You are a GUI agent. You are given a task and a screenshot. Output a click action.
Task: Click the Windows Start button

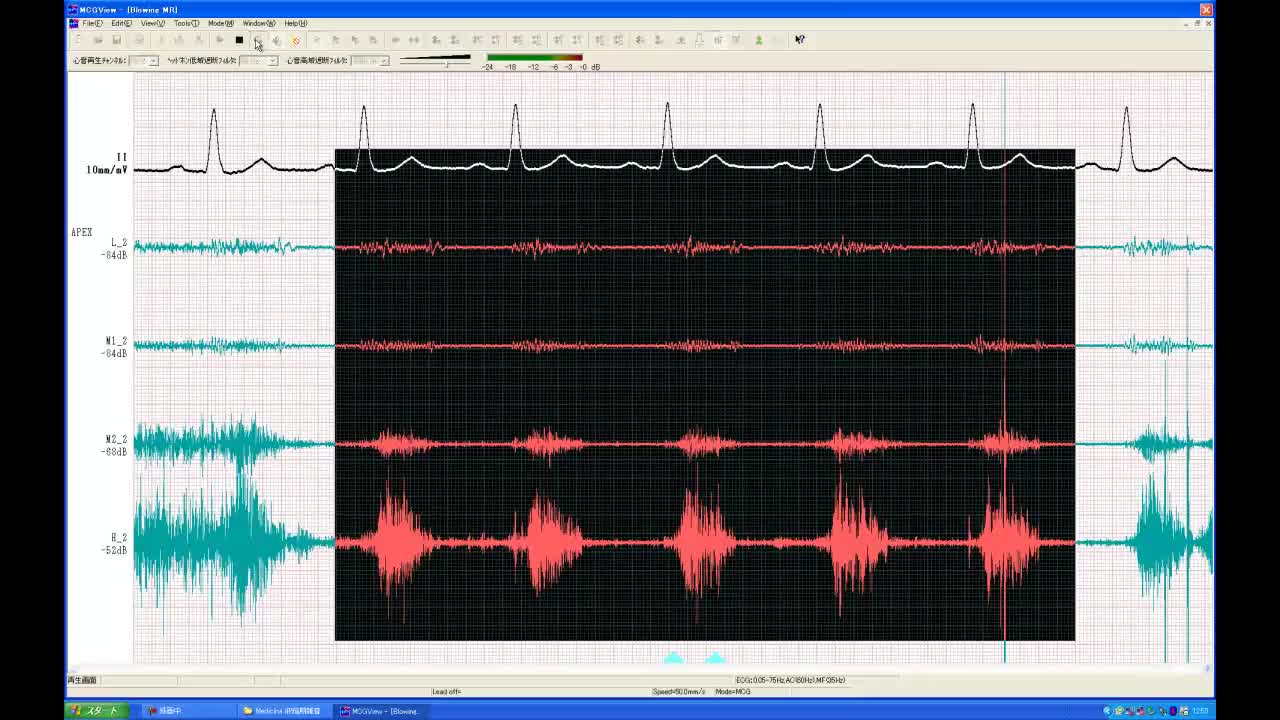coord(95,711)
